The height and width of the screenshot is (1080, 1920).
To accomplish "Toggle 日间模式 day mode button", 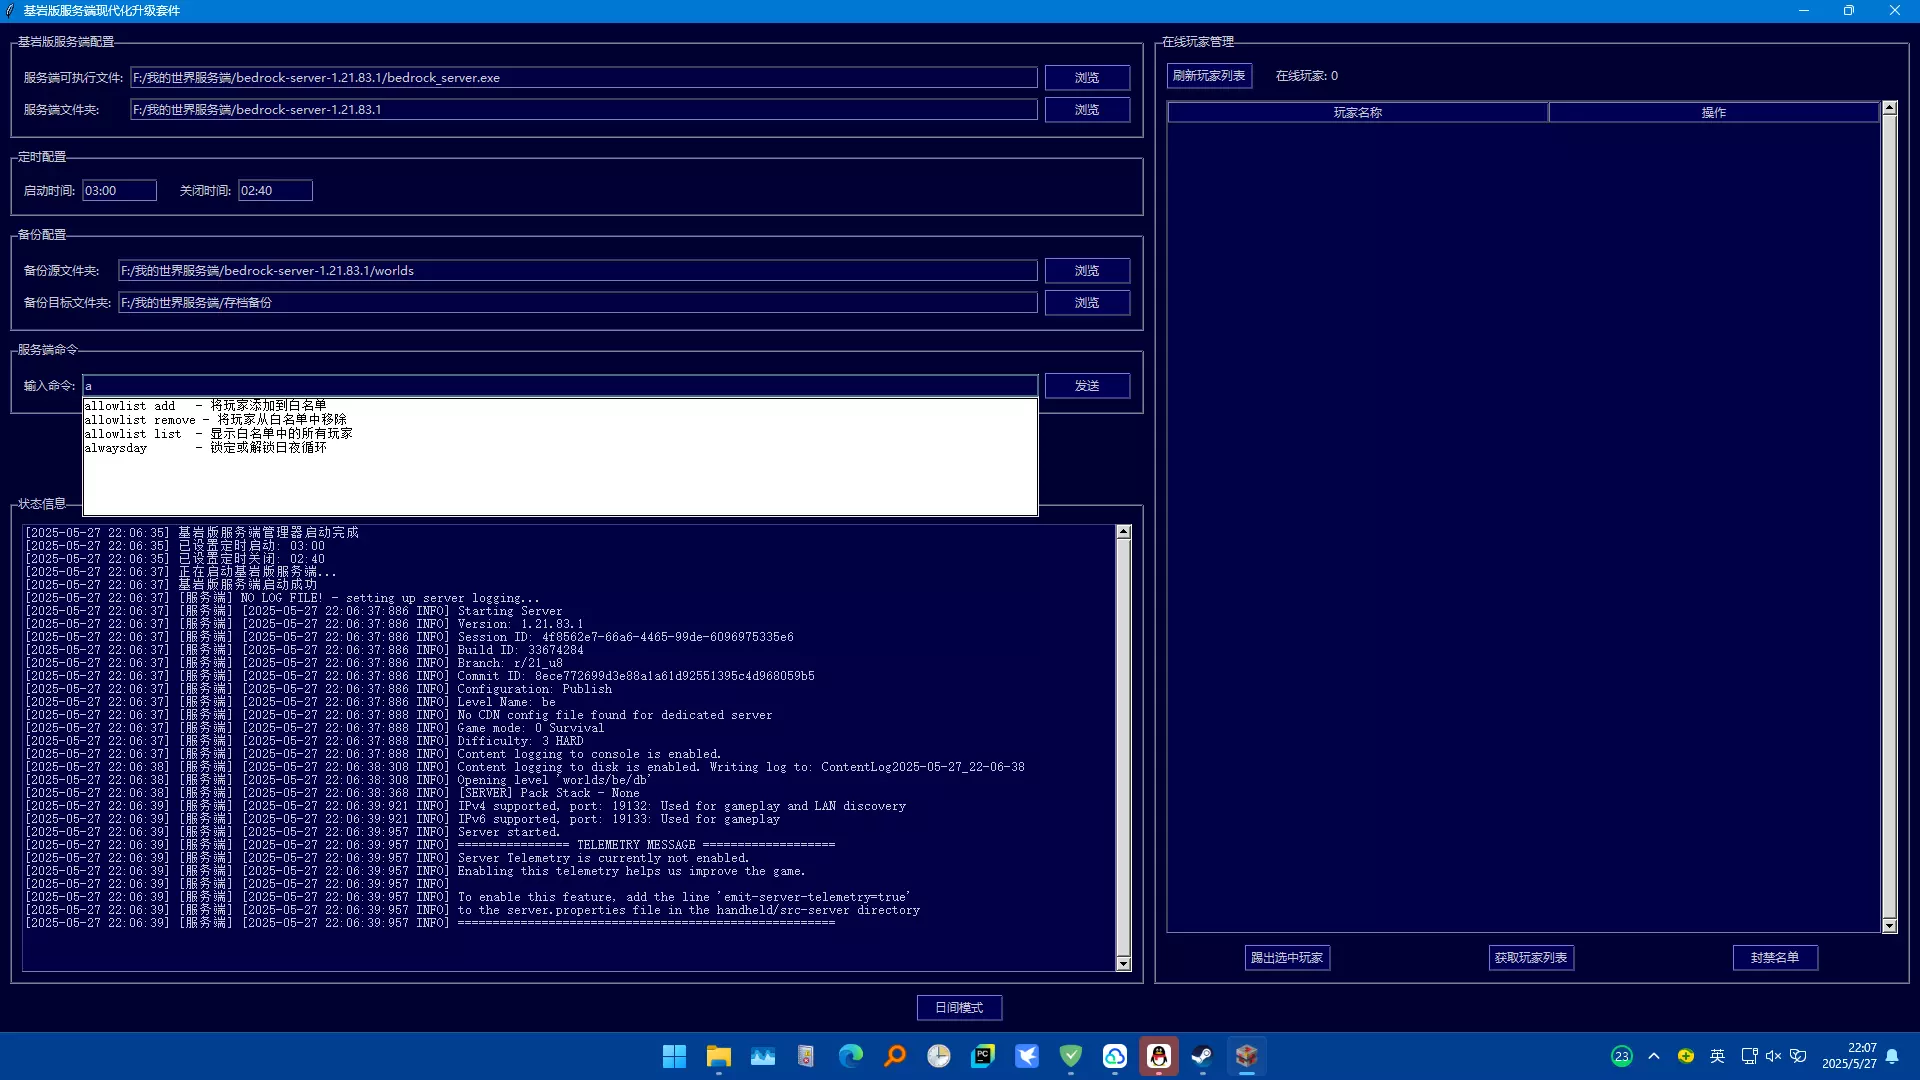I will point(959,1008).
